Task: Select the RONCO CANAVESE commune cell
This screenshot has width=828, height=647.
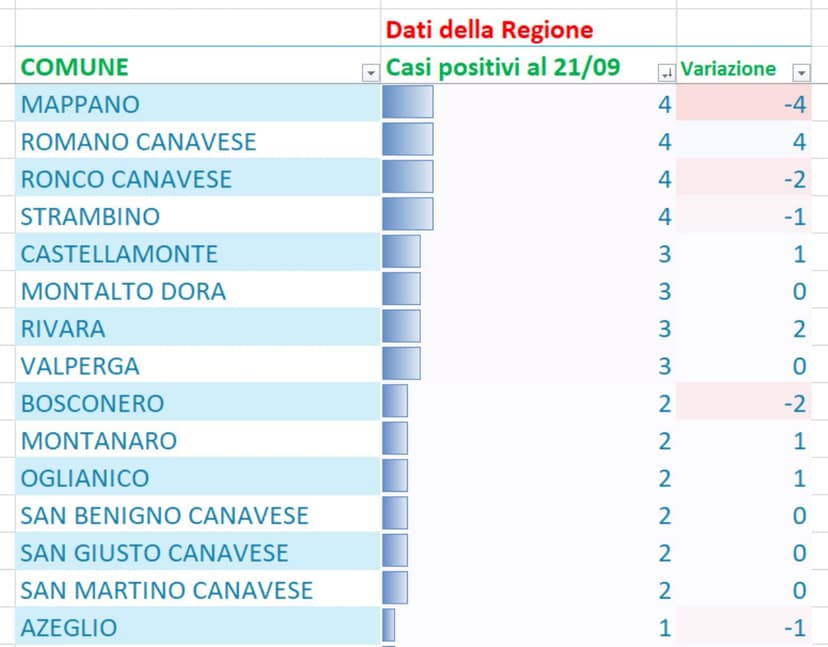Action: click(125, 178)
